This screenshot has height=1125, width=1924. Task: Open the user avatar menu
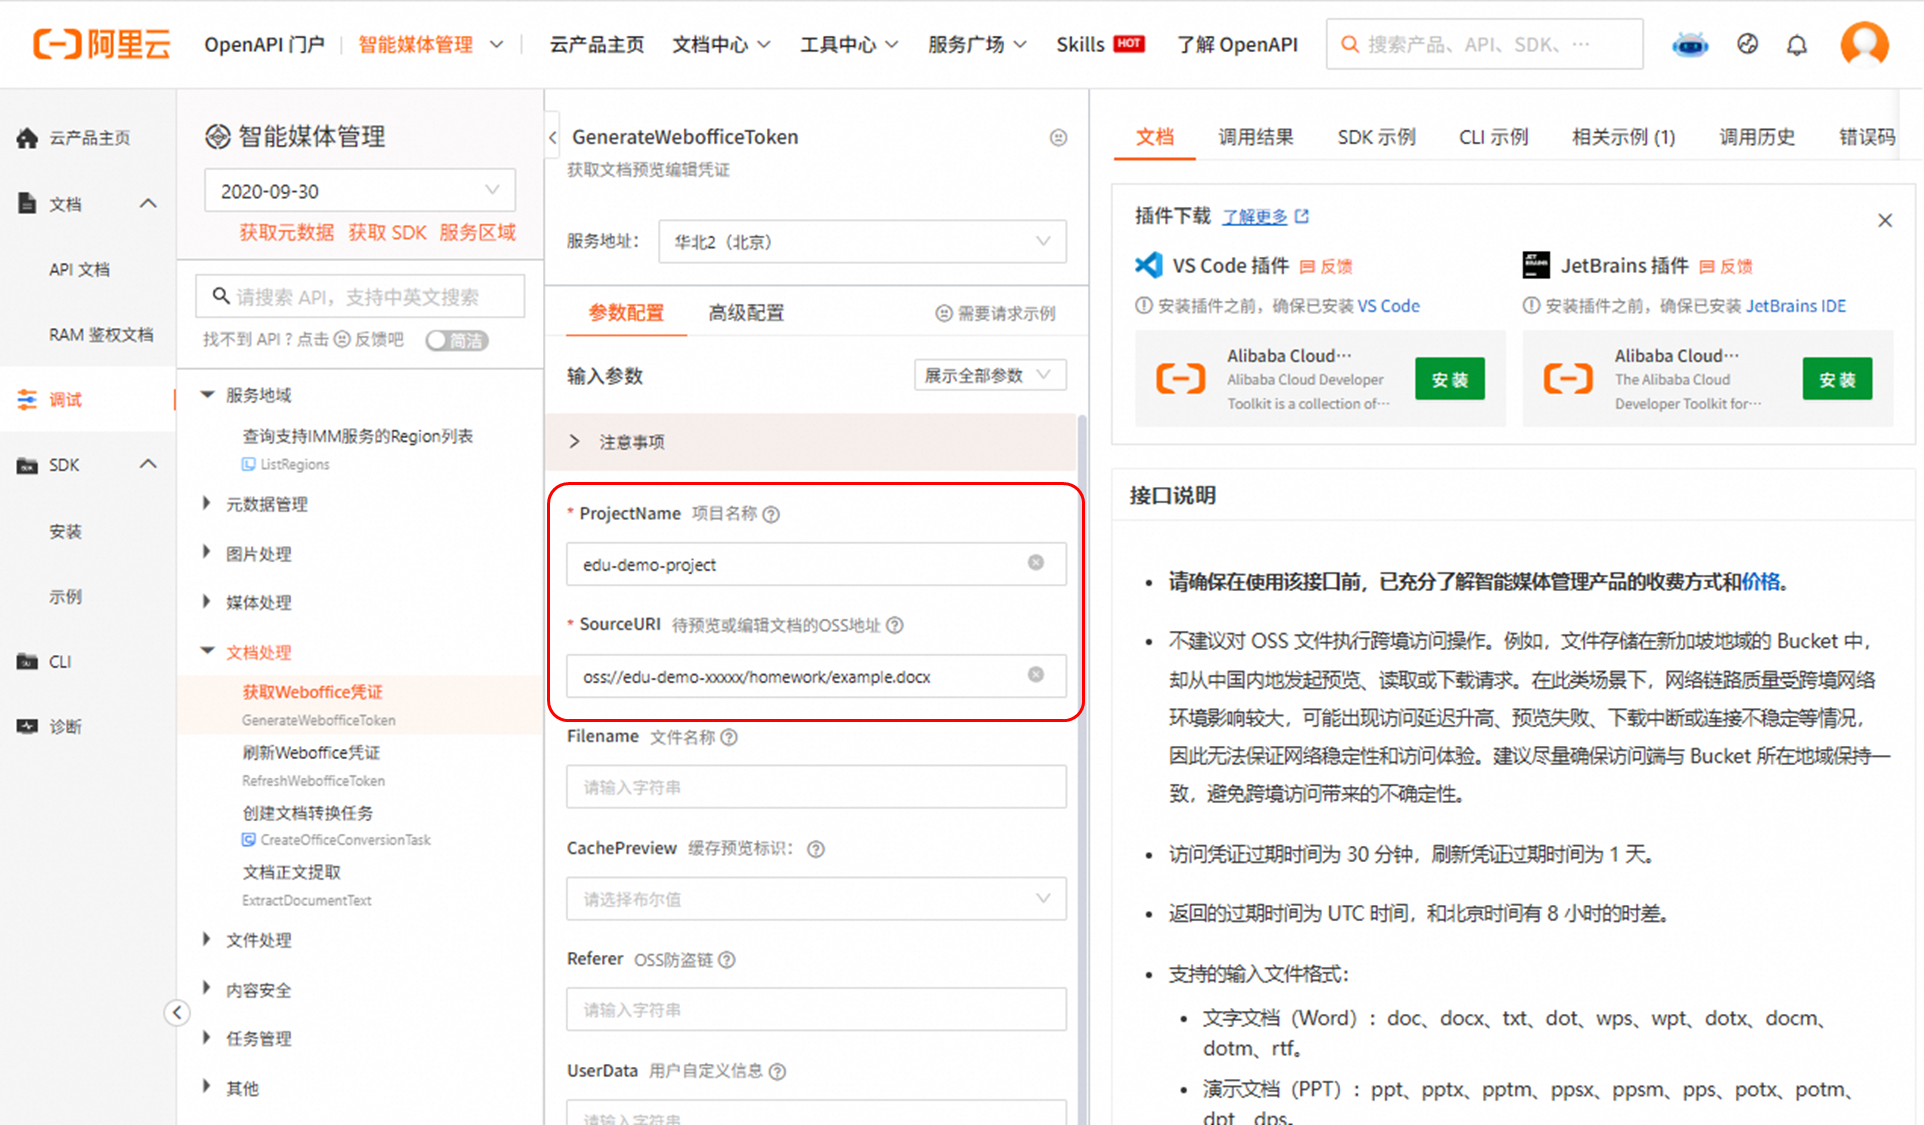[1864, 44]
